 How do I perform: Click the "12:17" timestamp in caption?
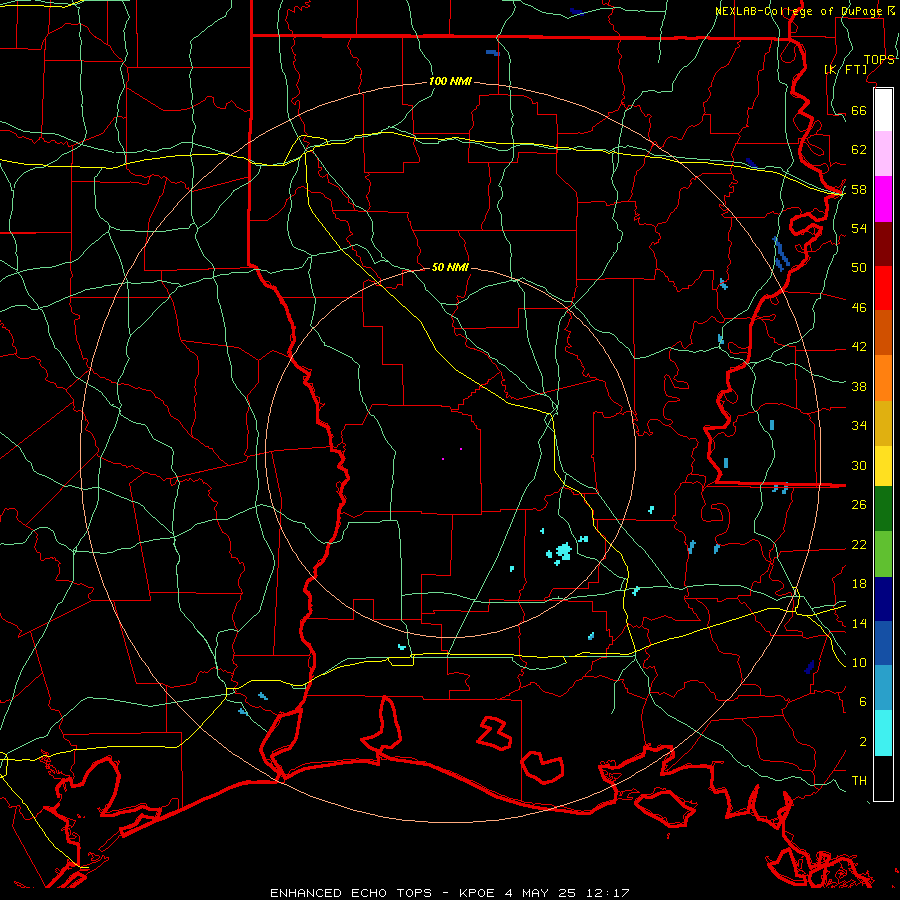click(608, 893)
